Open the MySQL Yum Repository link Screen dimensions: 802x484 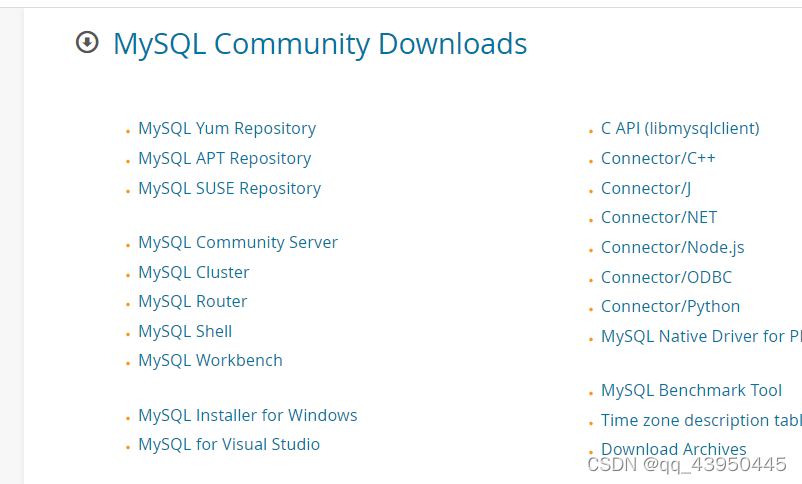pyautogui.click(x=227, y=128)
